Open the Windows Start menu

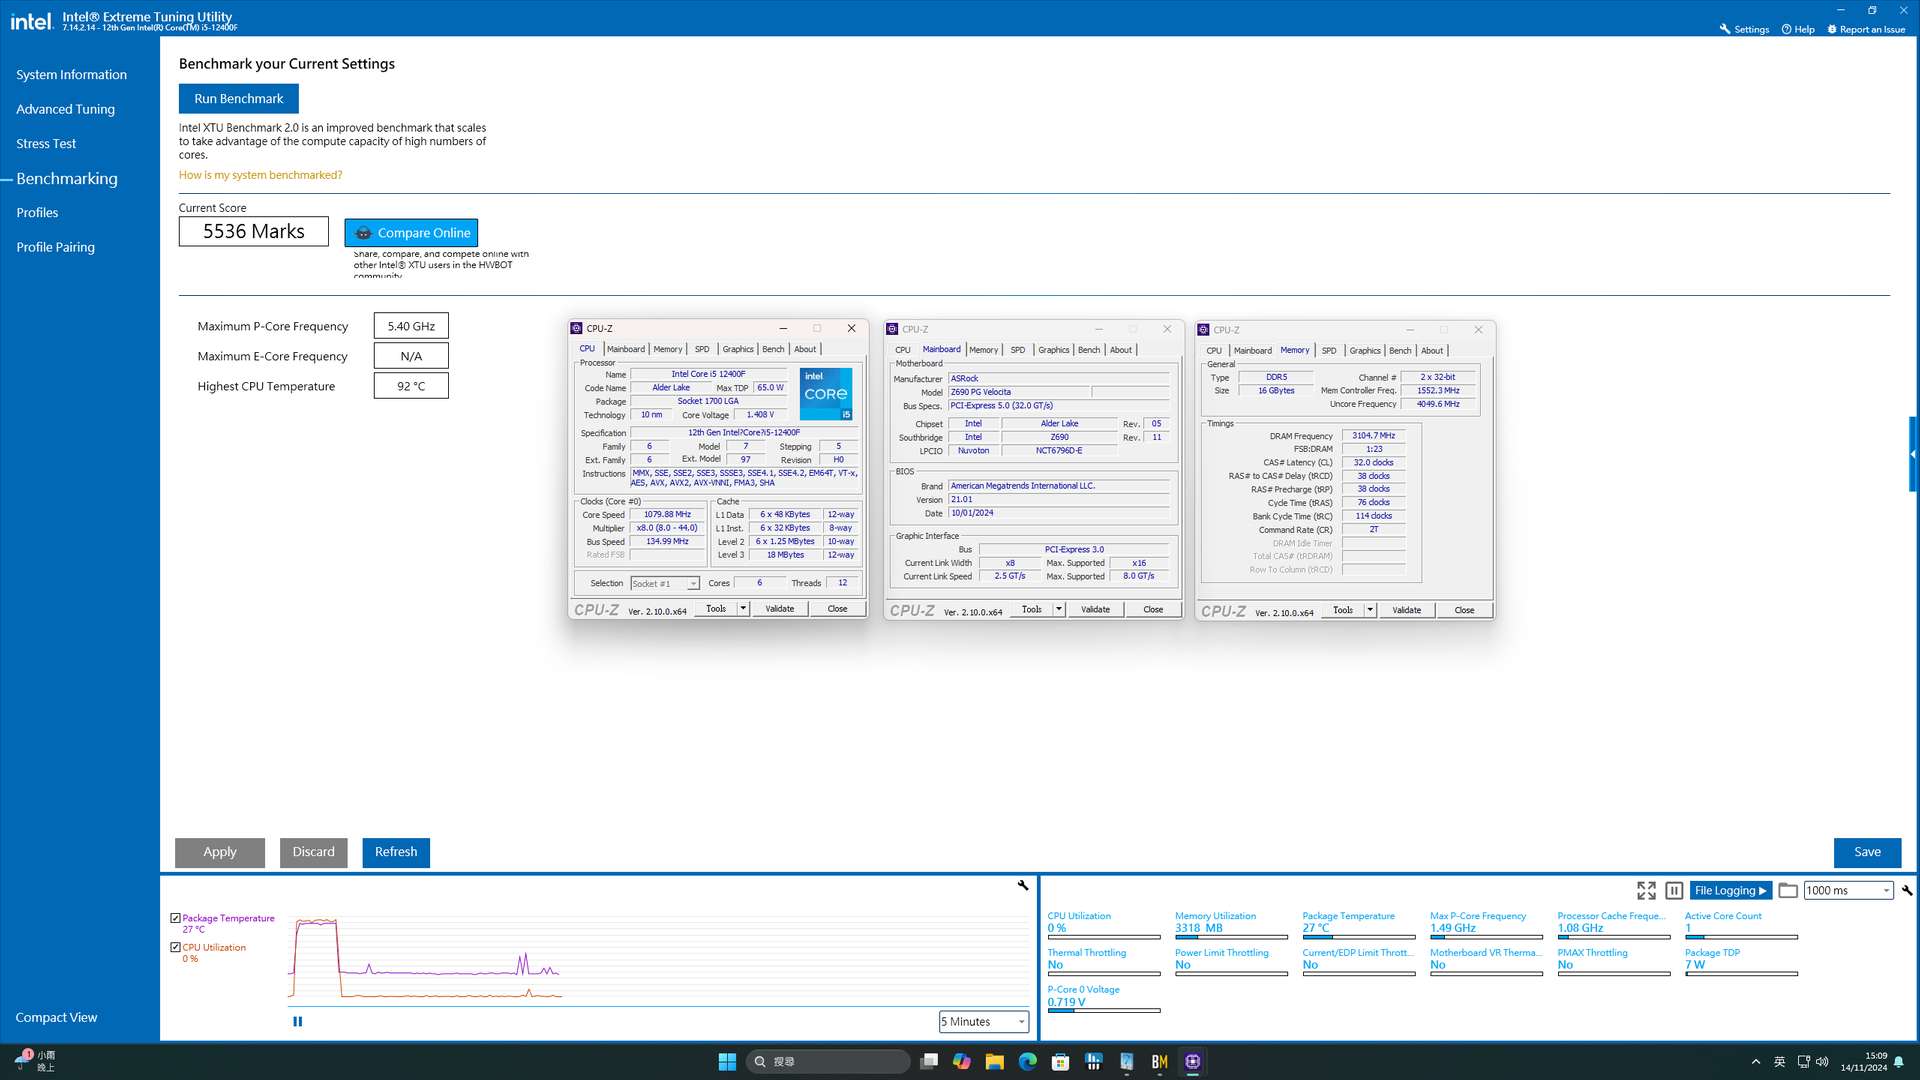click(x=727, y=1062)
